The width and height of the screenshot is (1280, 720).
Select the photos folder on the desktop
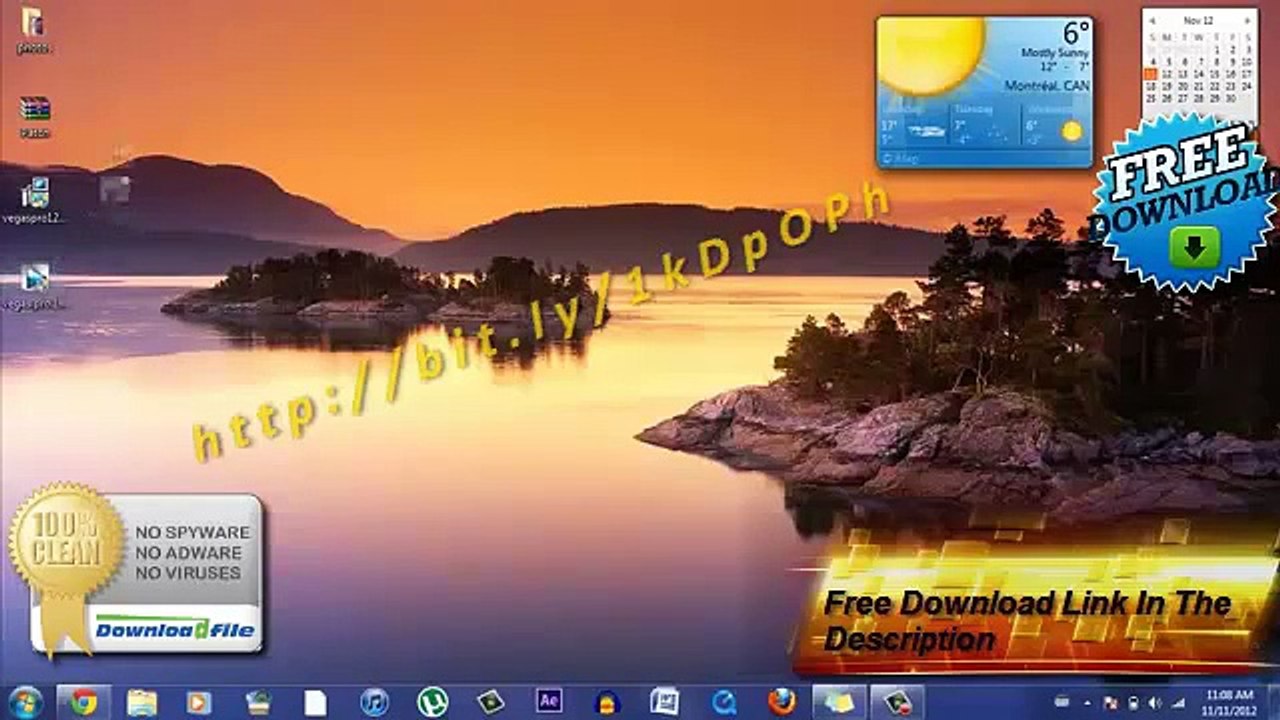coord(33,30)
